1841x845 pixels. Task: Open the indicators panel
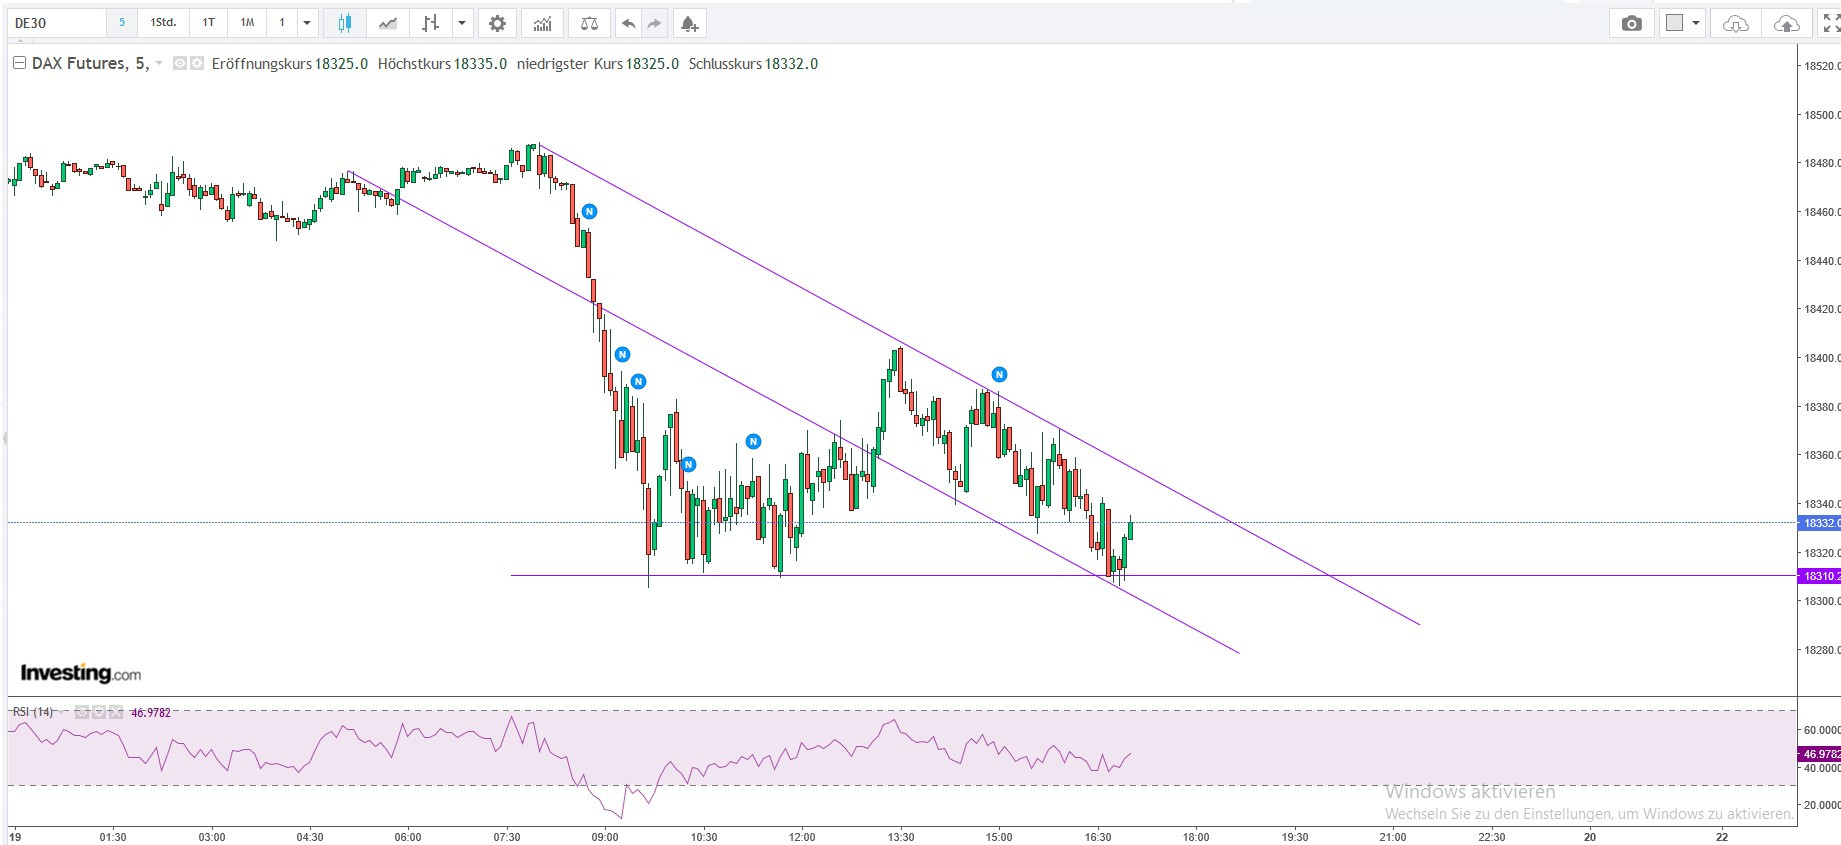pyautogui.click(x=542, y=23)
